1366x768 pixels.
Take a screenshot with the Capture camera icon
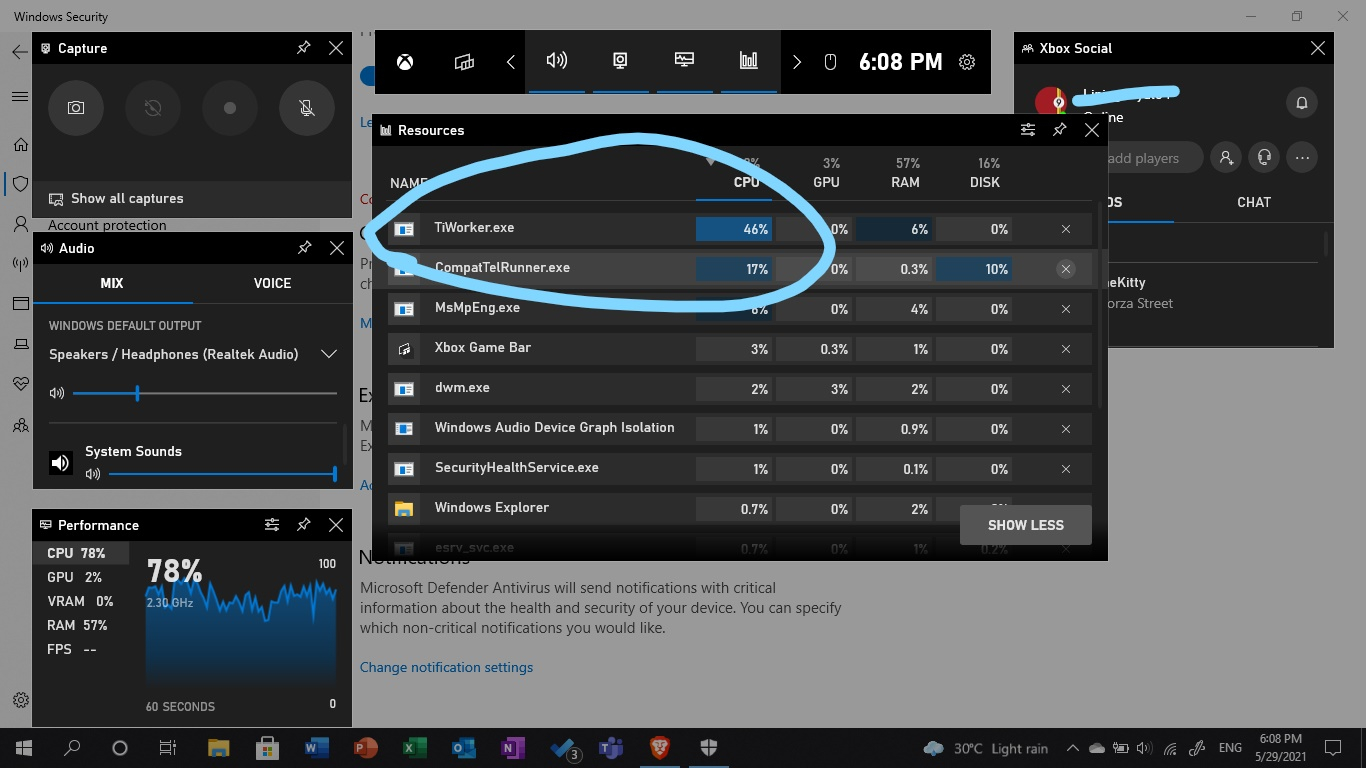[x=76, y=107]
